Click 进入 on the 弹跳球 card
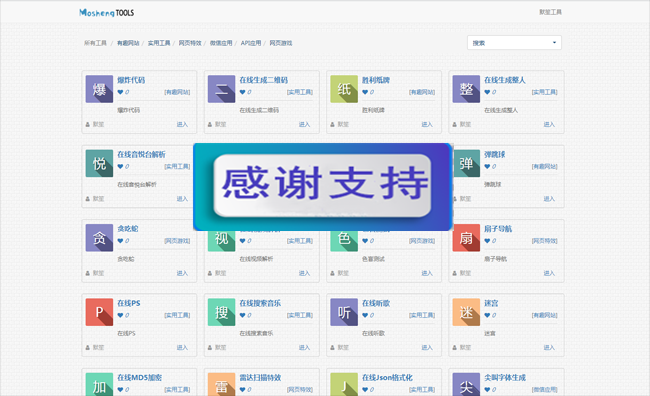This screenshot has width=650, height=396. (x=549, y=199)
